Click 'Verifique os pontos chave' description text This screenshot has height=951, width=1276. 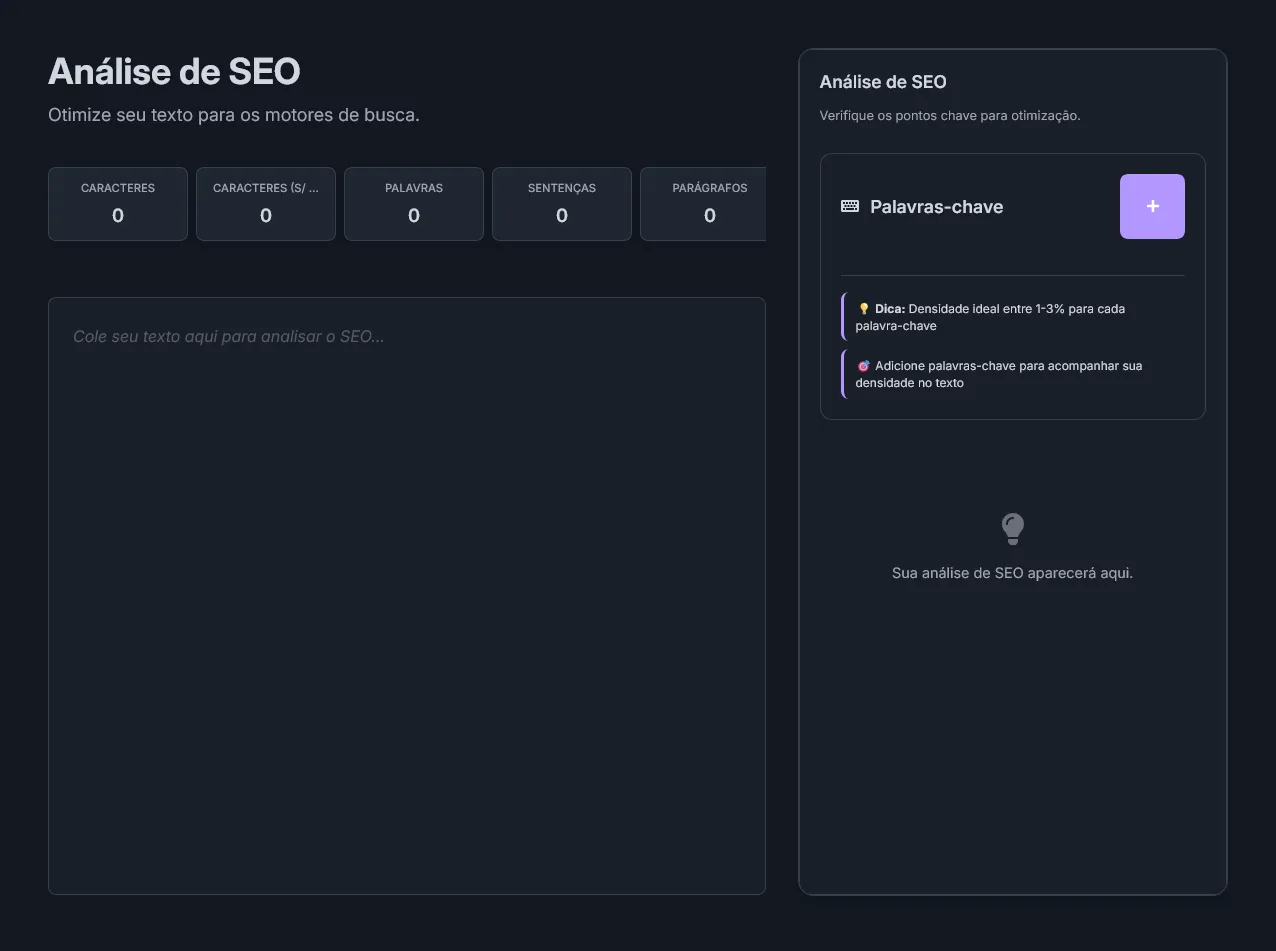[950, 116]
